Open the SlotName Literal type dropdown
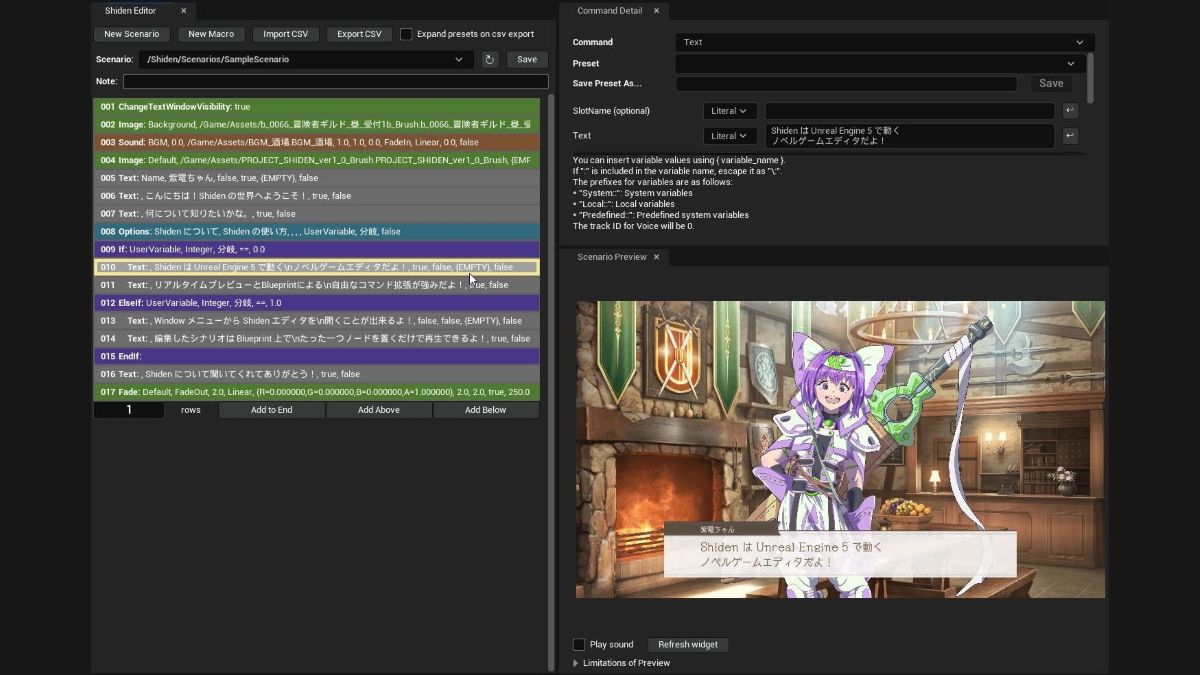Screen dimensions: 1200x675 pos(730,111)
